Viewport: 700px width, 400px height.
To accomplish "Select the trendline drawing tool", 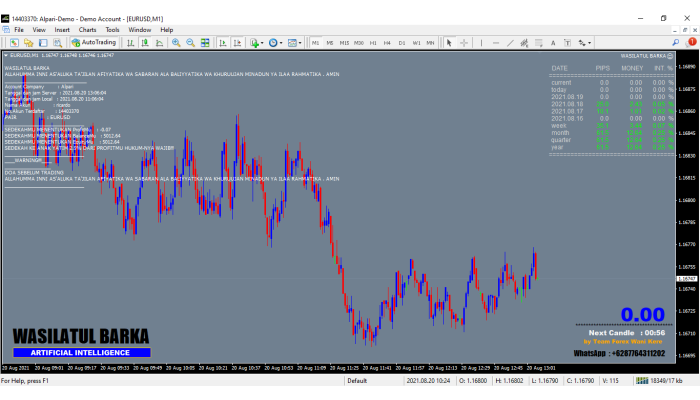I will [x=510, y=43].
